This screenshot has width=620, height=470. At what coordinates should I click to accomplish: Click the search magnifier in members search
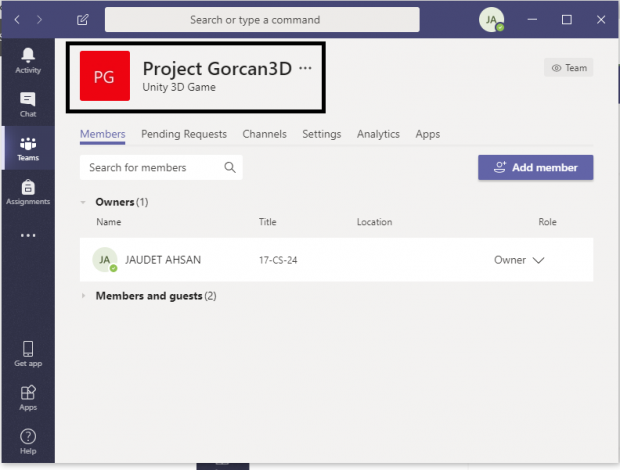click(x=230, y=167)
